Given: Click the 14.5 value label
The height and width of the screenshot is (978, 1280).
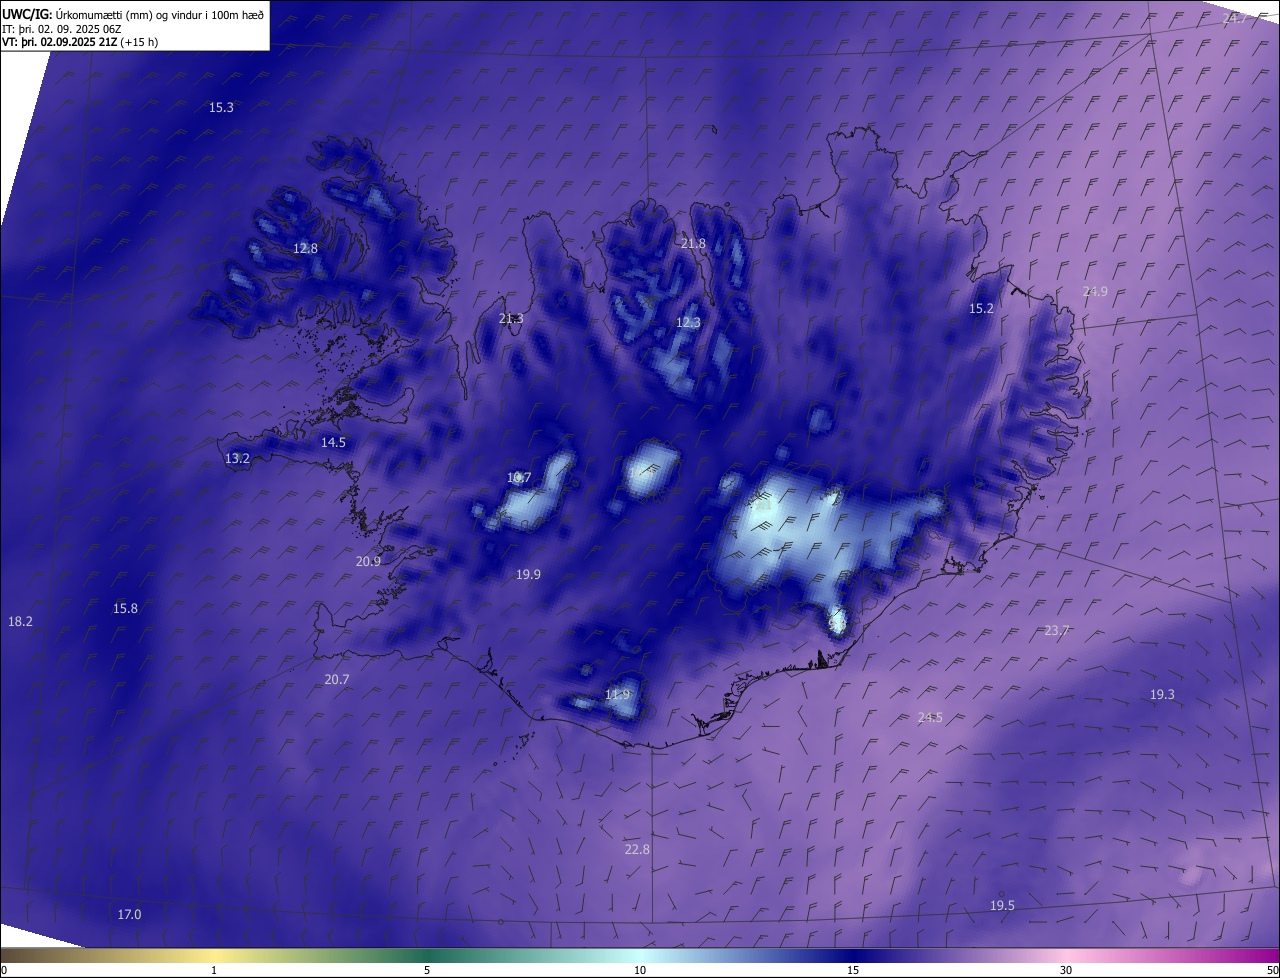Looking at the screenshot, I should pyautogui.click(x=333, y=442).
